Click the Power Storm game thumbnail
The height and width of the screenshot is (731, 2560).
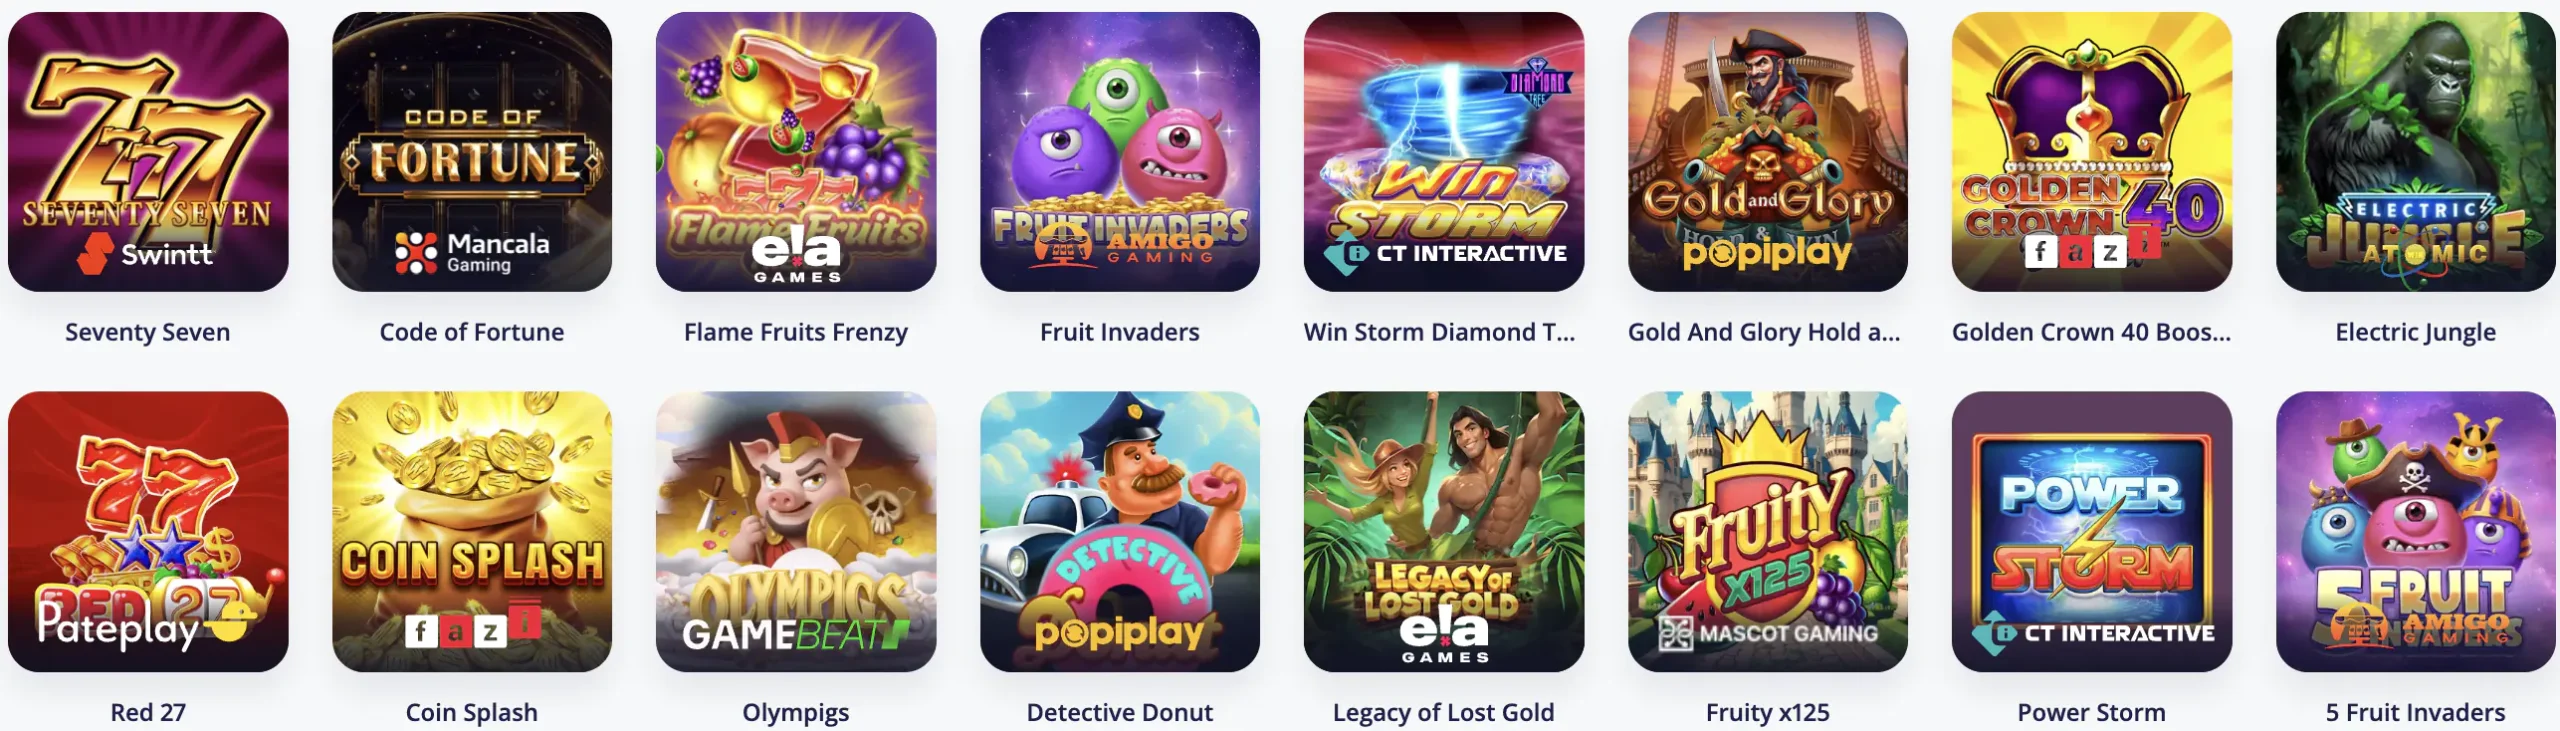(x=2092, y=532)
